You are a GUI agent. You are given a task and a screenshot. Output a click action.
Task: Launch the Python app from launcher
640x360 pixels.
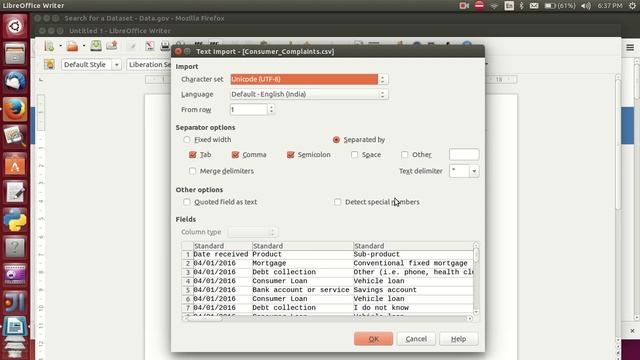tap(15, 220)
